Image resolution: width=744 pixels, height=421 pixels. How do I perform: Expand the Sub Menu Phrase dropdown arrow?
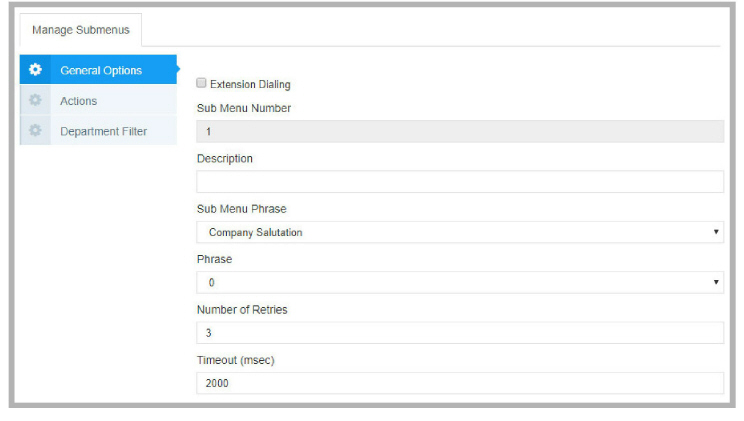coord(716,232)
